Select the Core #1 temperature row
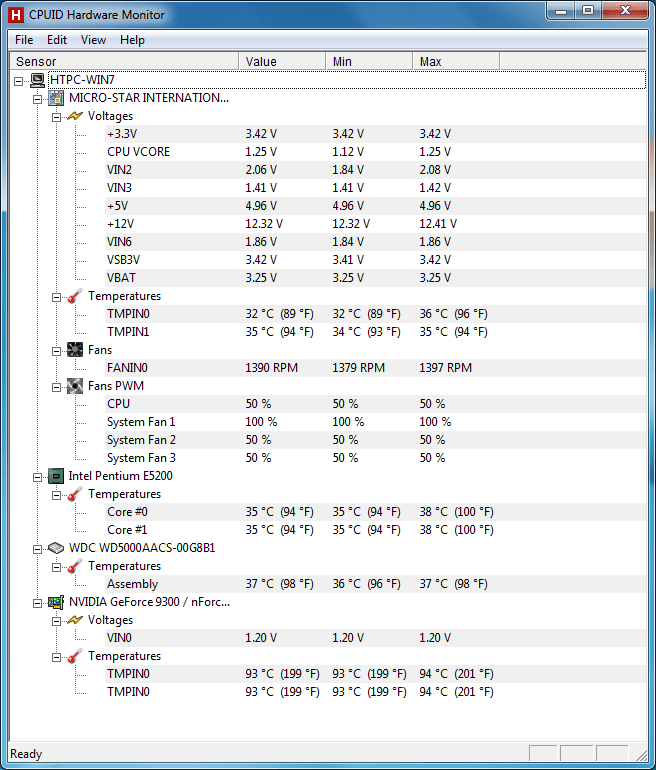The width and height of the screenshot is (656, 770). [x=376, y=530]
